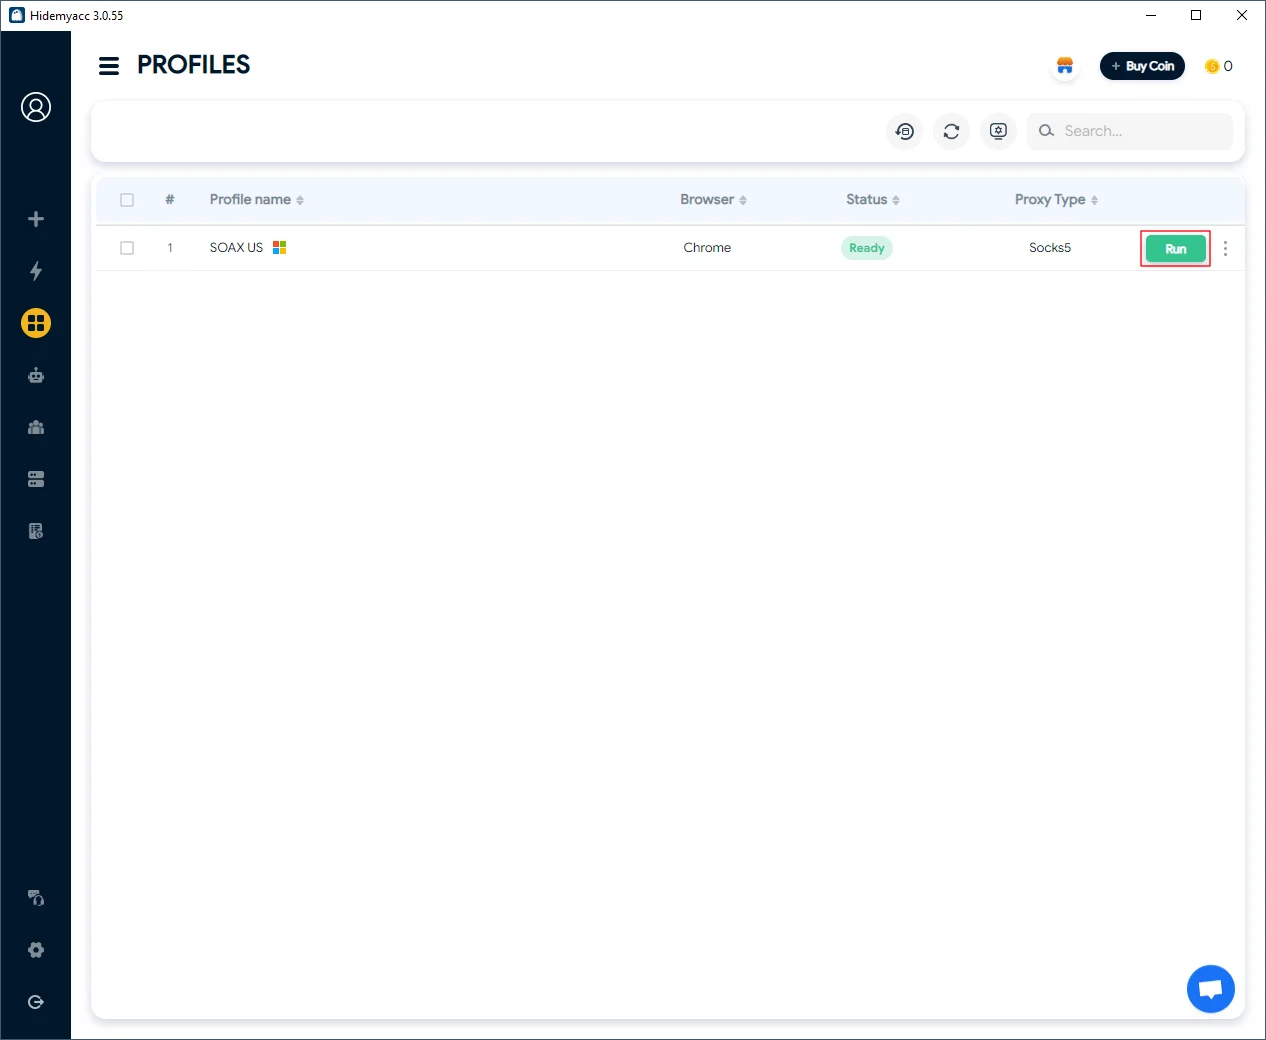
Task: Open the robot automation icon in sidebar
Action: tap(36, 375)
